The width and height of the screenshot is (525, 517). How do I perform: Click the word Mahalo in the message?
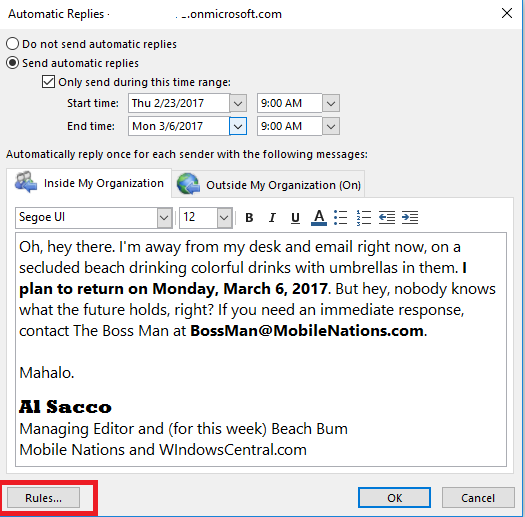47,373
